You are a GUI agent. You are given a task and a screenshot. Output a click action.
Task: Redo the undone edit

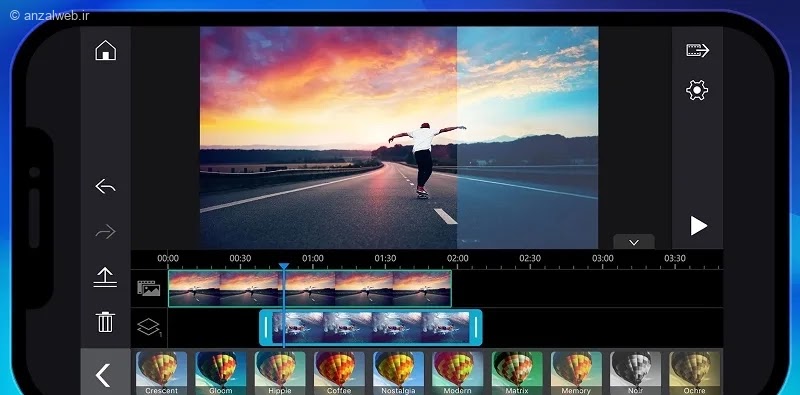click(106, 232)
